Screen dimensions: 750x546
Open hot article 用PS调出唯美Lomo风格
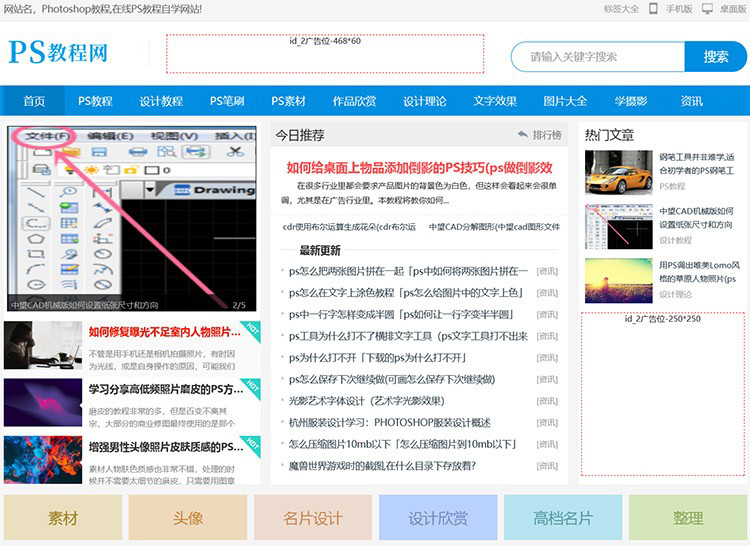(699, 272)
